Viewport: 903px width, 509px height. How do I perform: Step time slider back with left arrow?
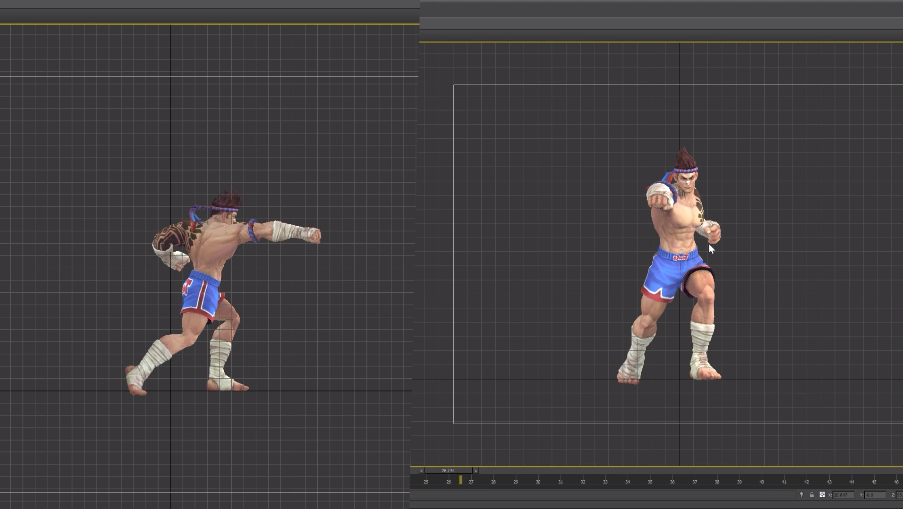[x=421, y=470]
